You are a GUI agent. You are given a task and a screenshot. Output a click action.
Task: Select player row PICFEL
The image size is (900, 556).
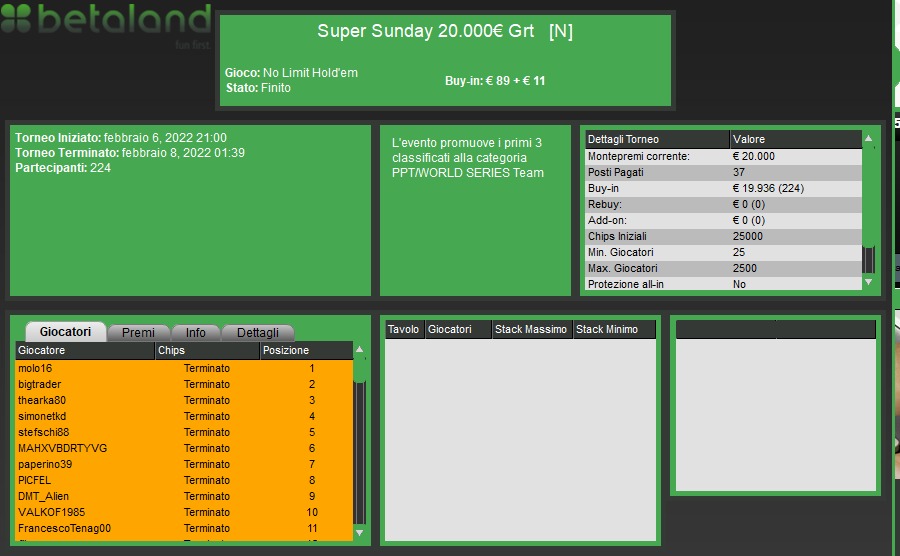(x=184, y=481)
